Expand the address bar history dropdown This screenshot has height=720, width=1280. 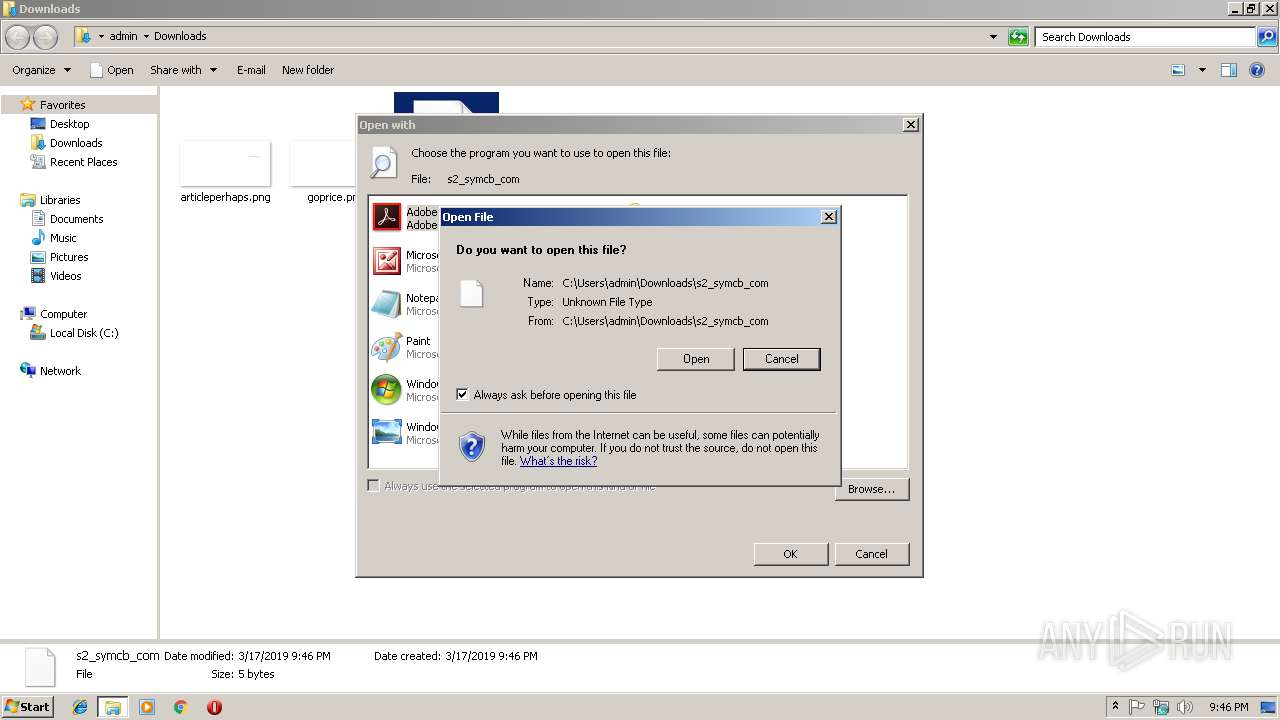tap(993, 37)
